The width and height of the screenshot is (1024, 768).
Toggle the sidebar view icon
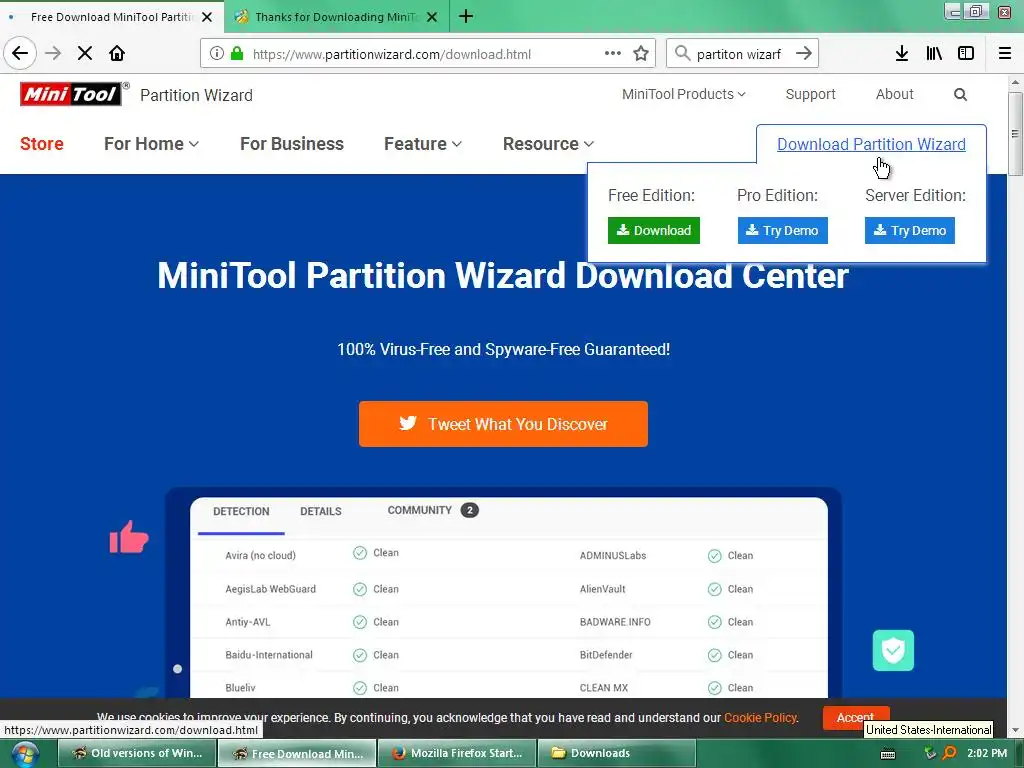pyautogui.click(x=966, y=54)
